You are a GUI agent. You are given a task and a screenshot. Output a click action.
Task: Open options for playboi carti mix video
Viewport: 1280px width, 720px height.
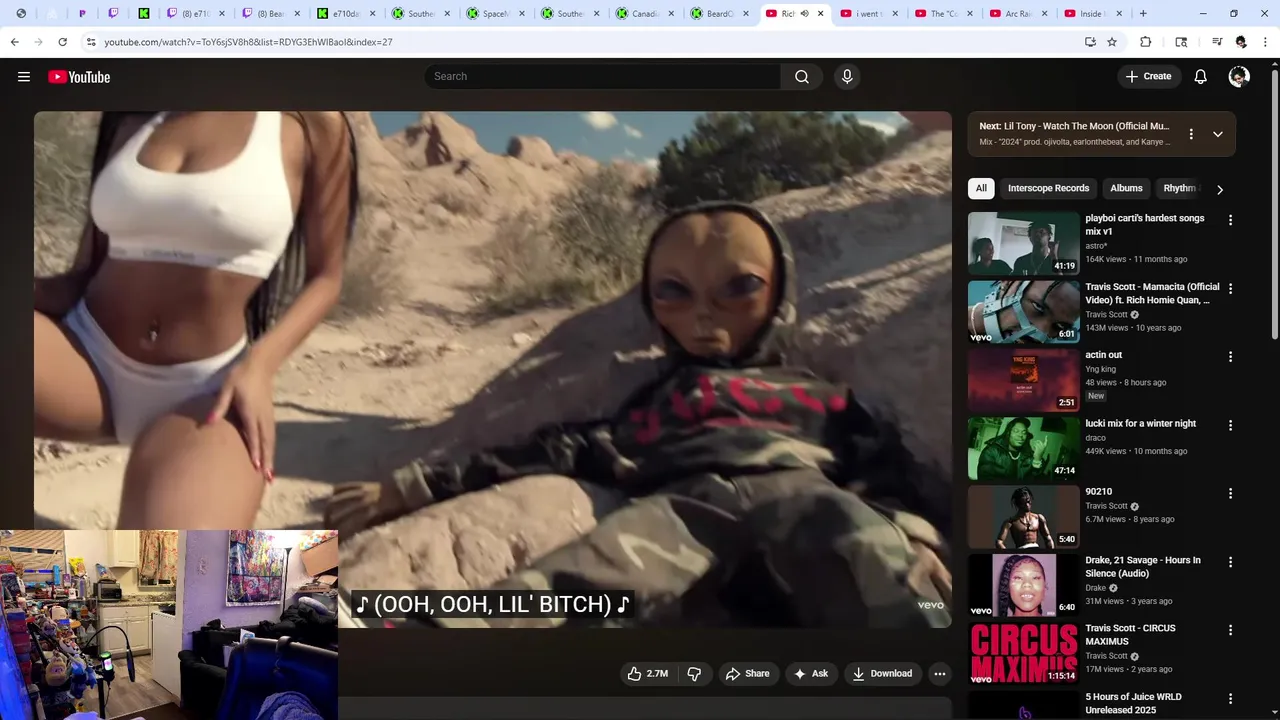click(1230, 220)
